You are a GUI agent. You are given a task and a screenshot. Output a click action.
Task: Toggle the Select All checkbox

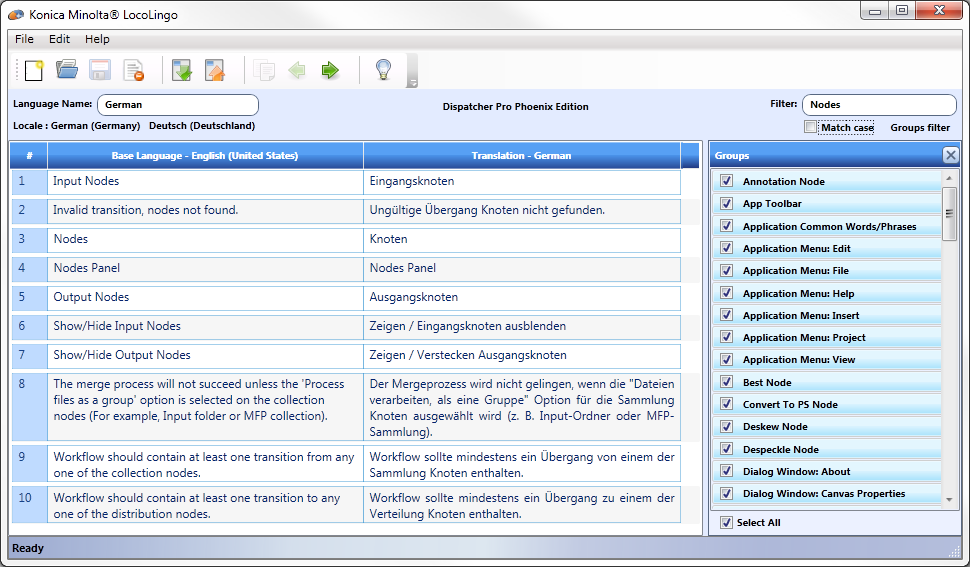pos(726,522)
